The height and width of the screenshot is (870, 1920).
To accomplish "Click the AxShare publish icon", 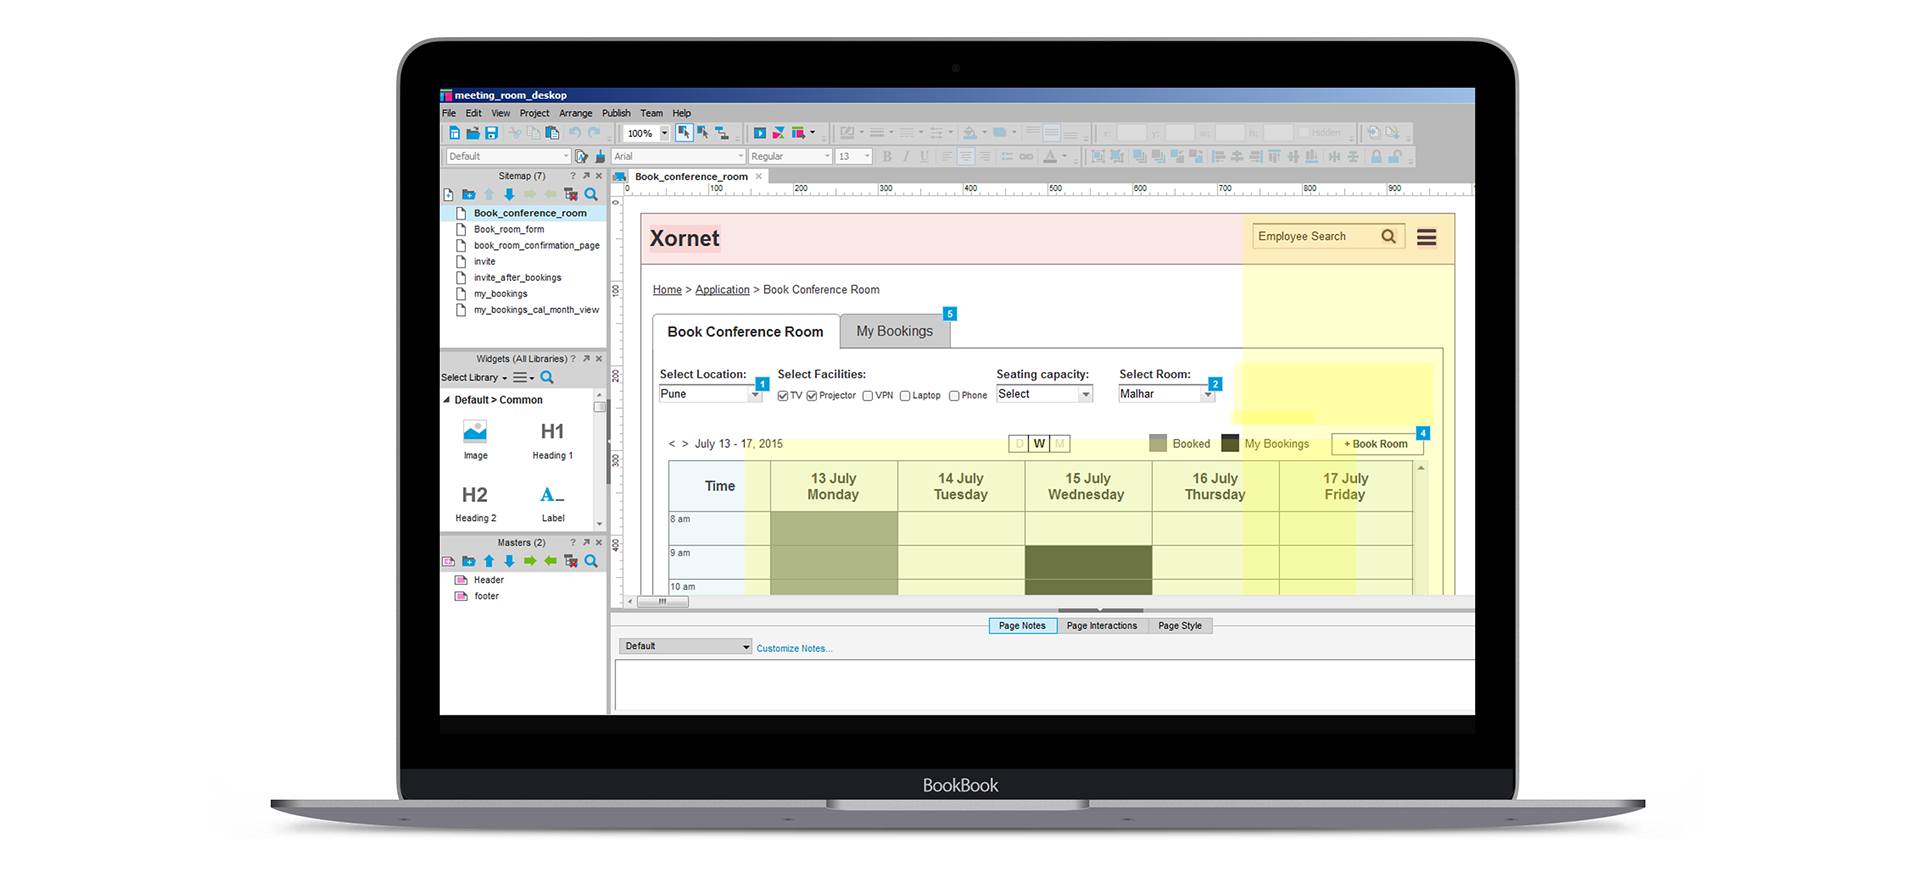I will pyautogui.click(x=779, y=133).
